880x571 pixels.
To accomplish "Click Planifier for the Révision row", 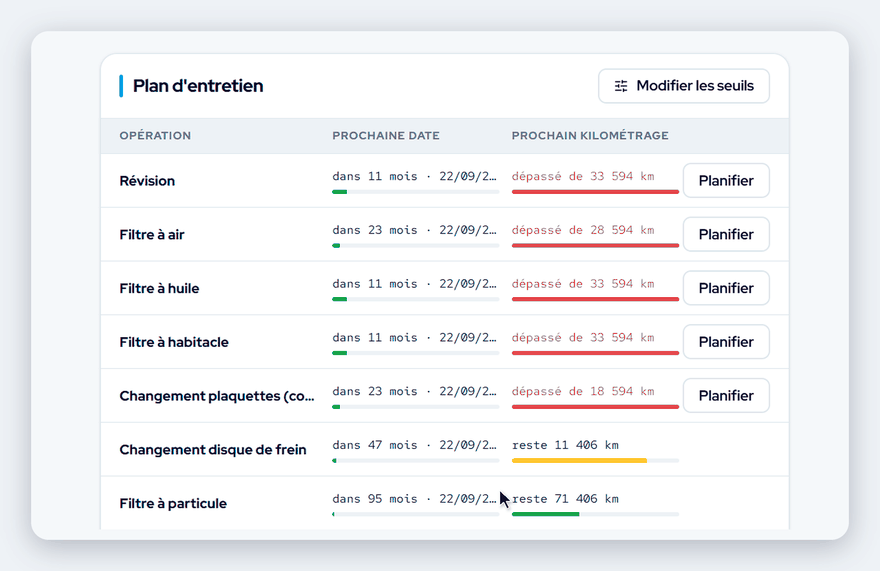I will point(726,181).
